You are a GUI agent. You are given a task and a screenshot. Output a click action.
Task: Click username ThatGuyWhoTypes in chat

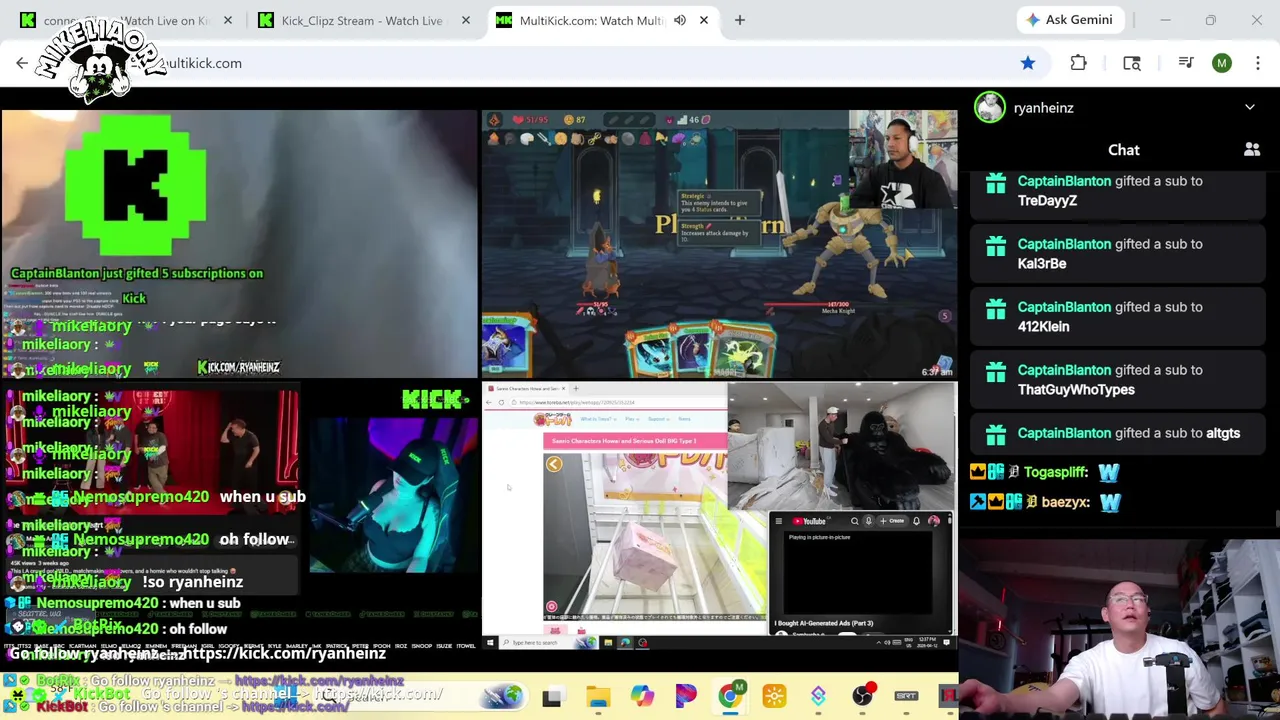(1076, 390)
